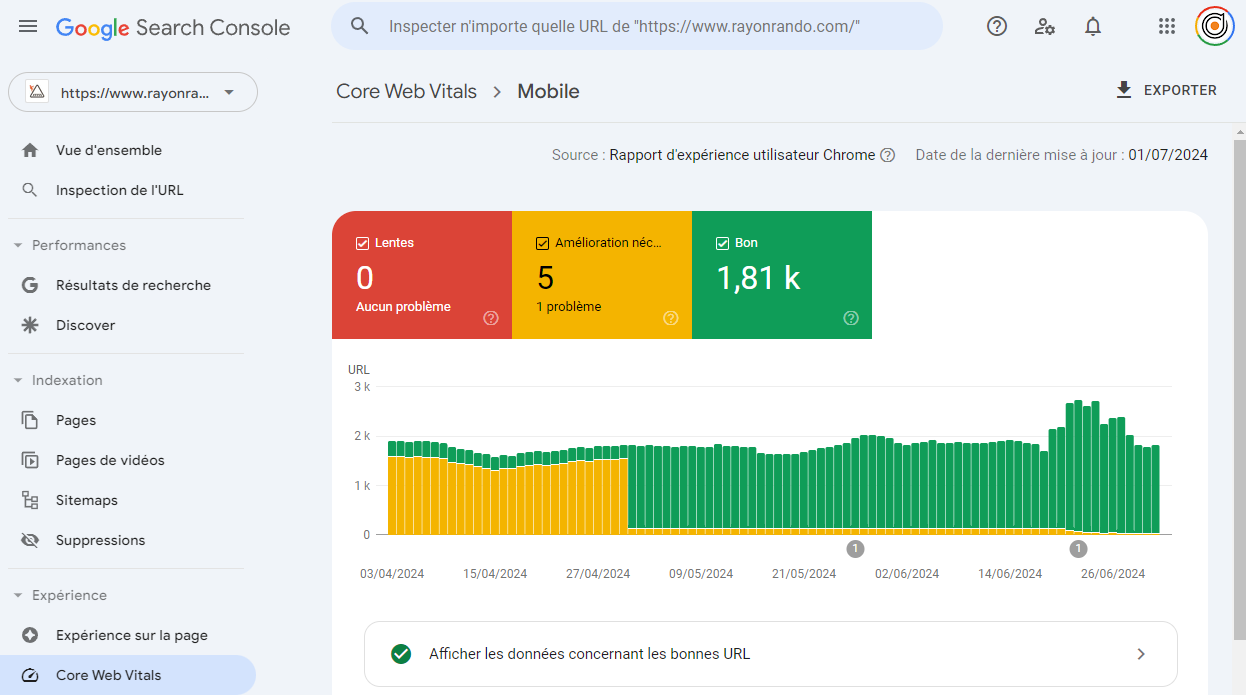The width and height of the screenshot is (1246, 695).
Task: Open the hamburger main menu
Action: click(x=28, y=26)
